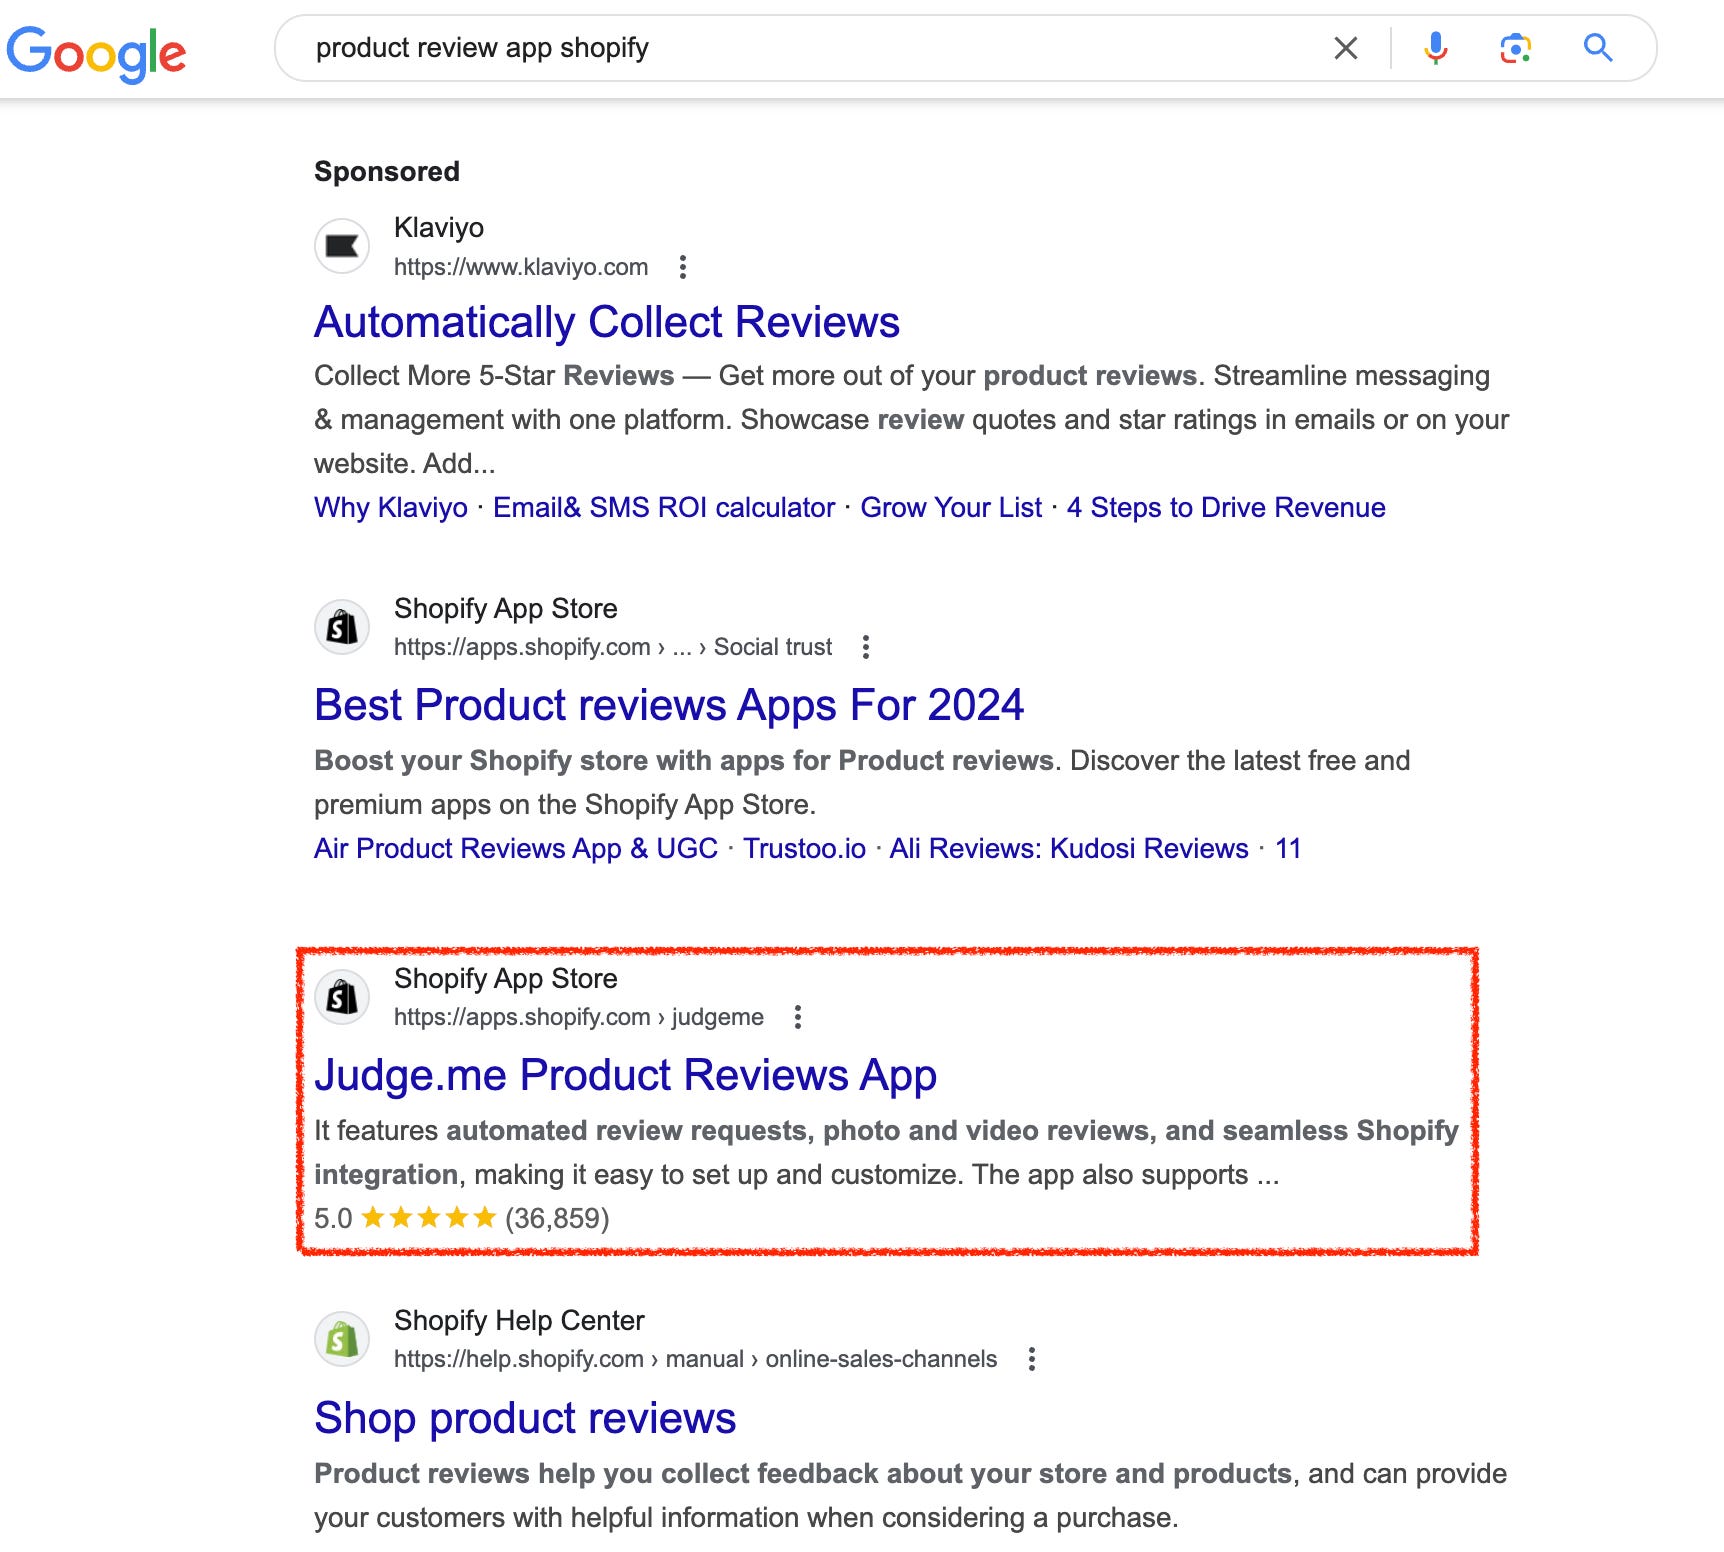Viewport: 1724px width, 1552px height.
Task: Click the Klaviyo flag favicon
Action: [342, 246]
